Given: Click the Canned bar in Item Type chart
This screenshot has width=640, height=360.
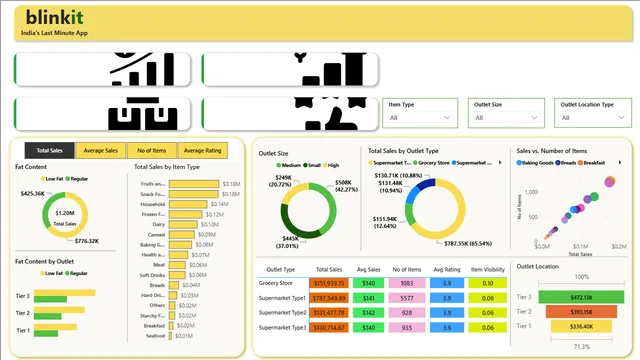Looking at the screenshot, I should point(182,235).
